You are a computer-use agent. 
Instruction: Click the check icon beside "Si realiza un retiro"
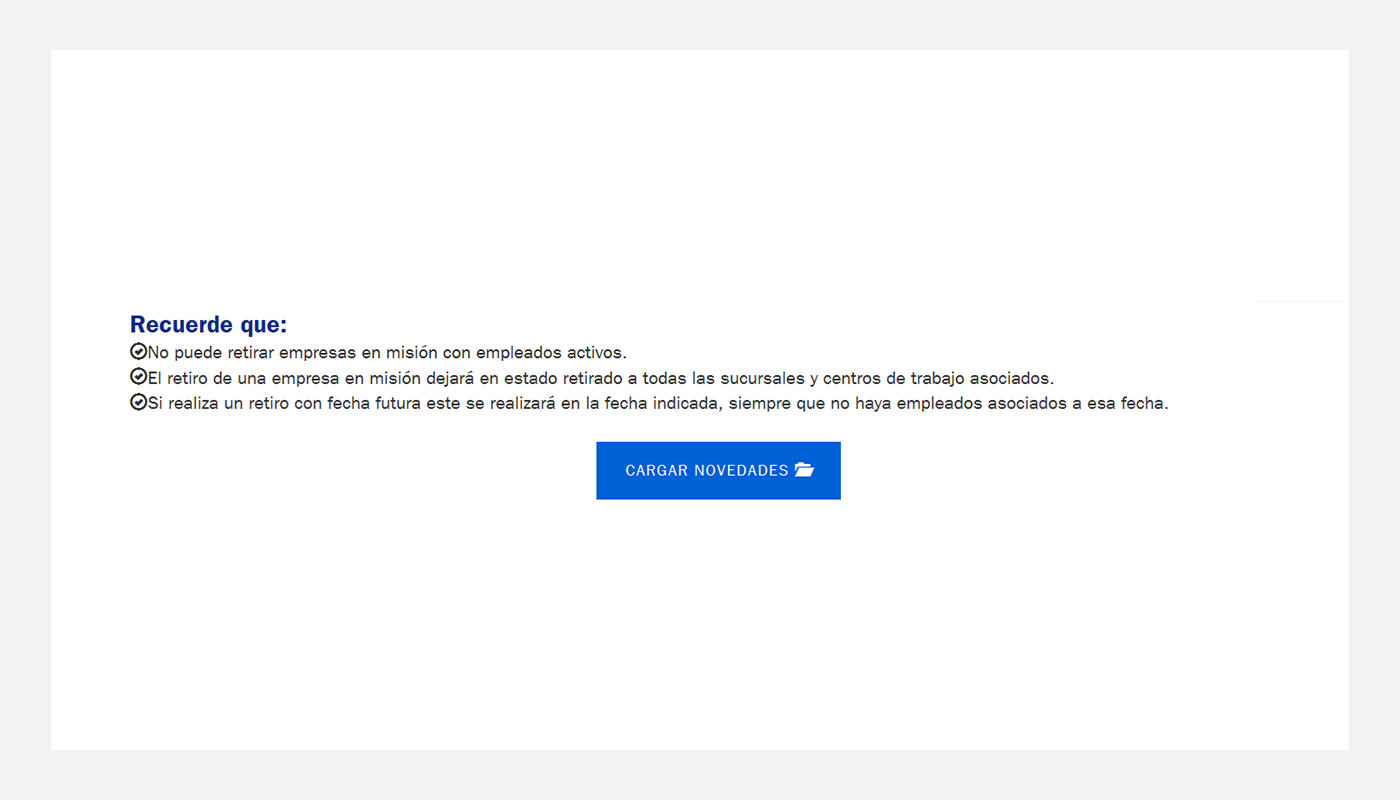point(138,403)
